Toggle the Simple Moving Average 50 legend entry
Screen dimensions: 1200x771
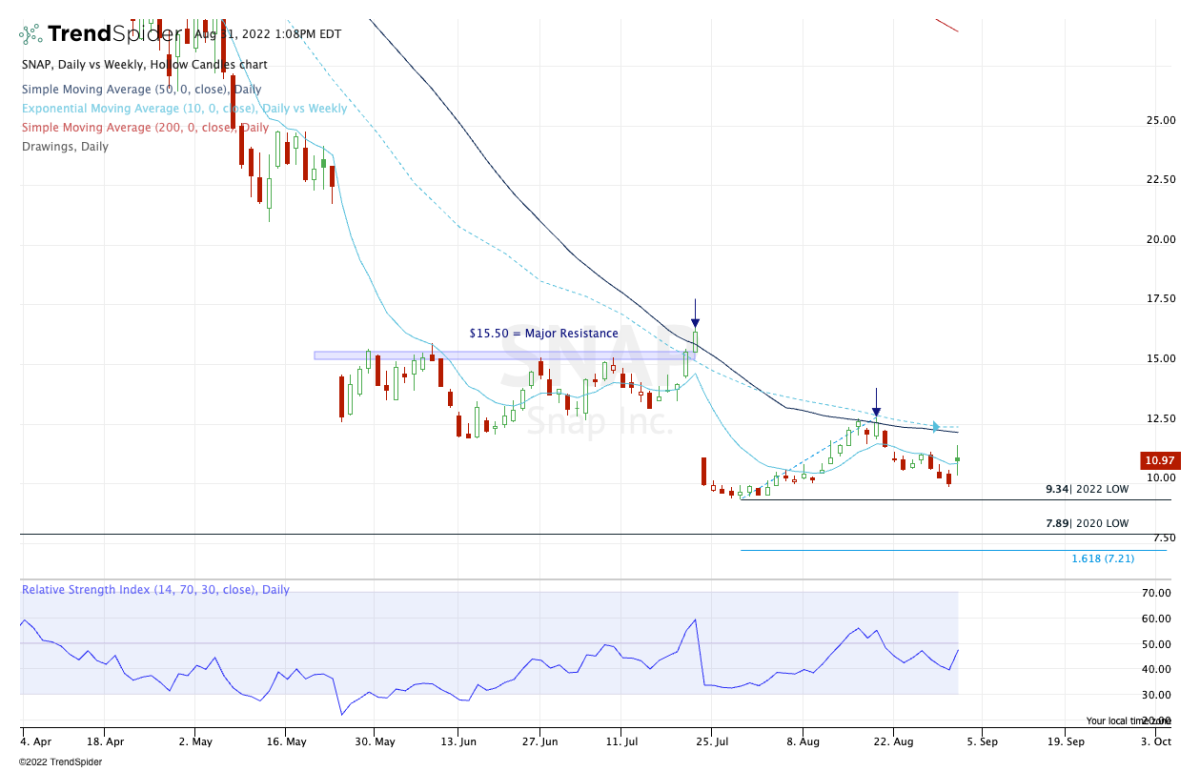coord(141,90)
